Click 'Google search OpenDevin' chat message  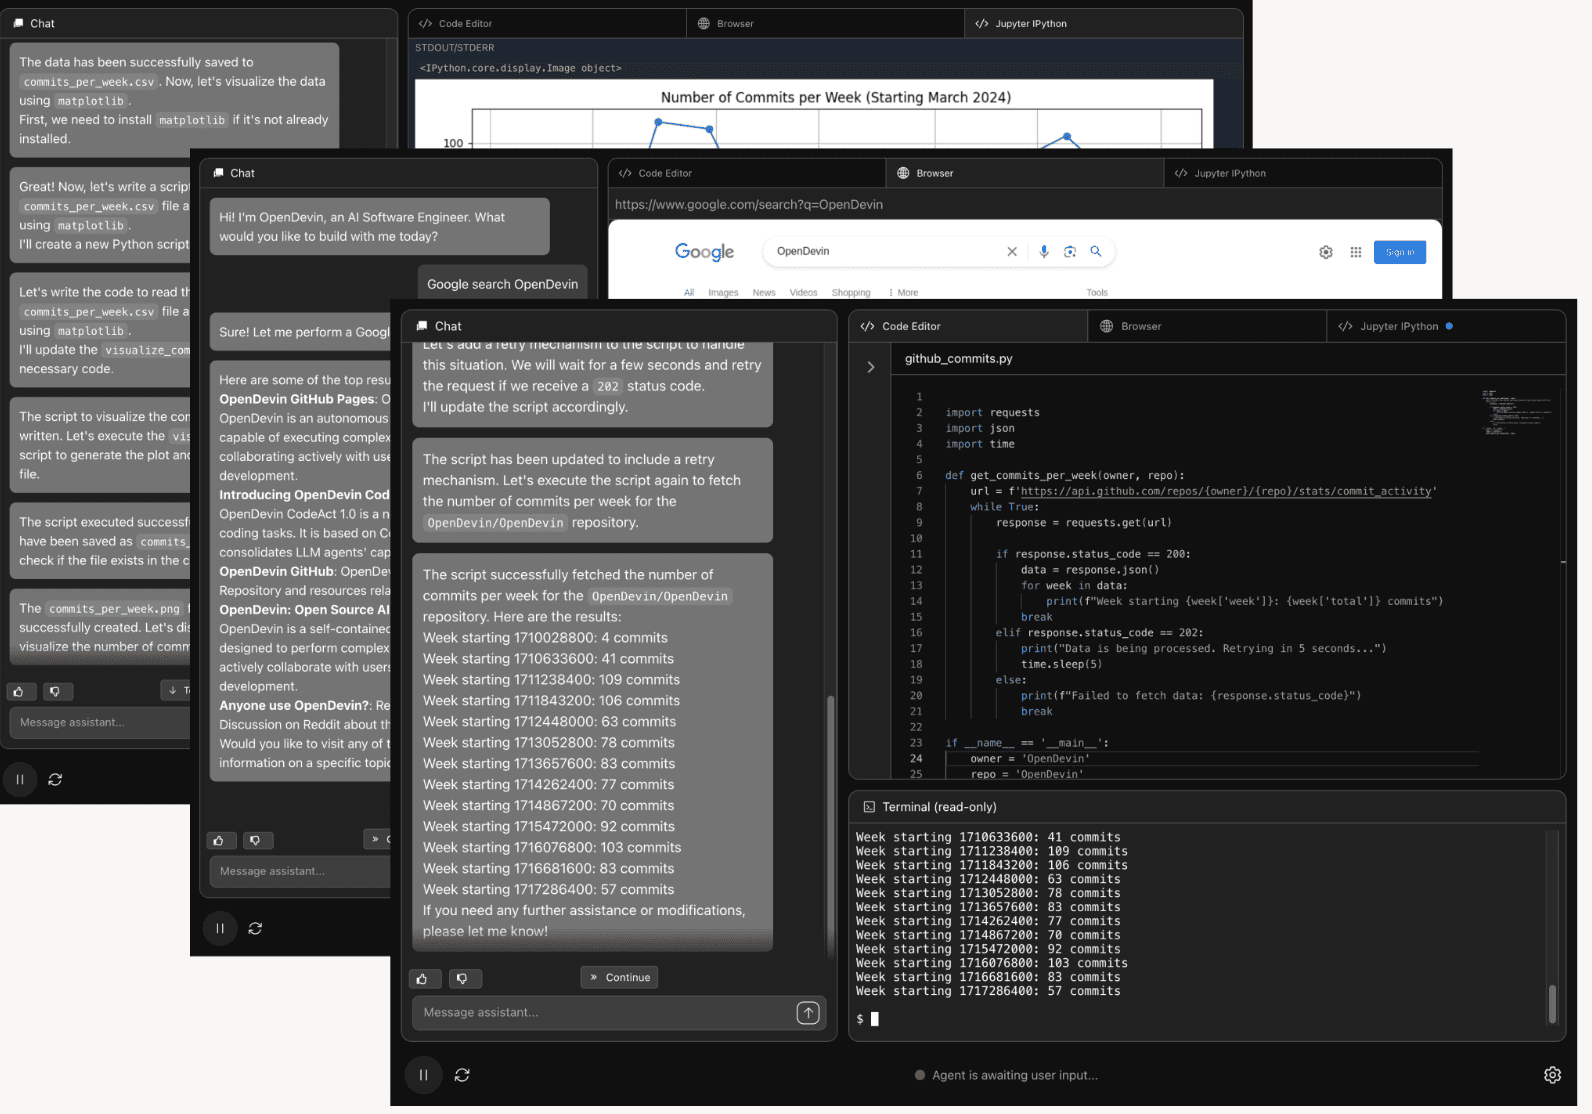coord(502,284)
